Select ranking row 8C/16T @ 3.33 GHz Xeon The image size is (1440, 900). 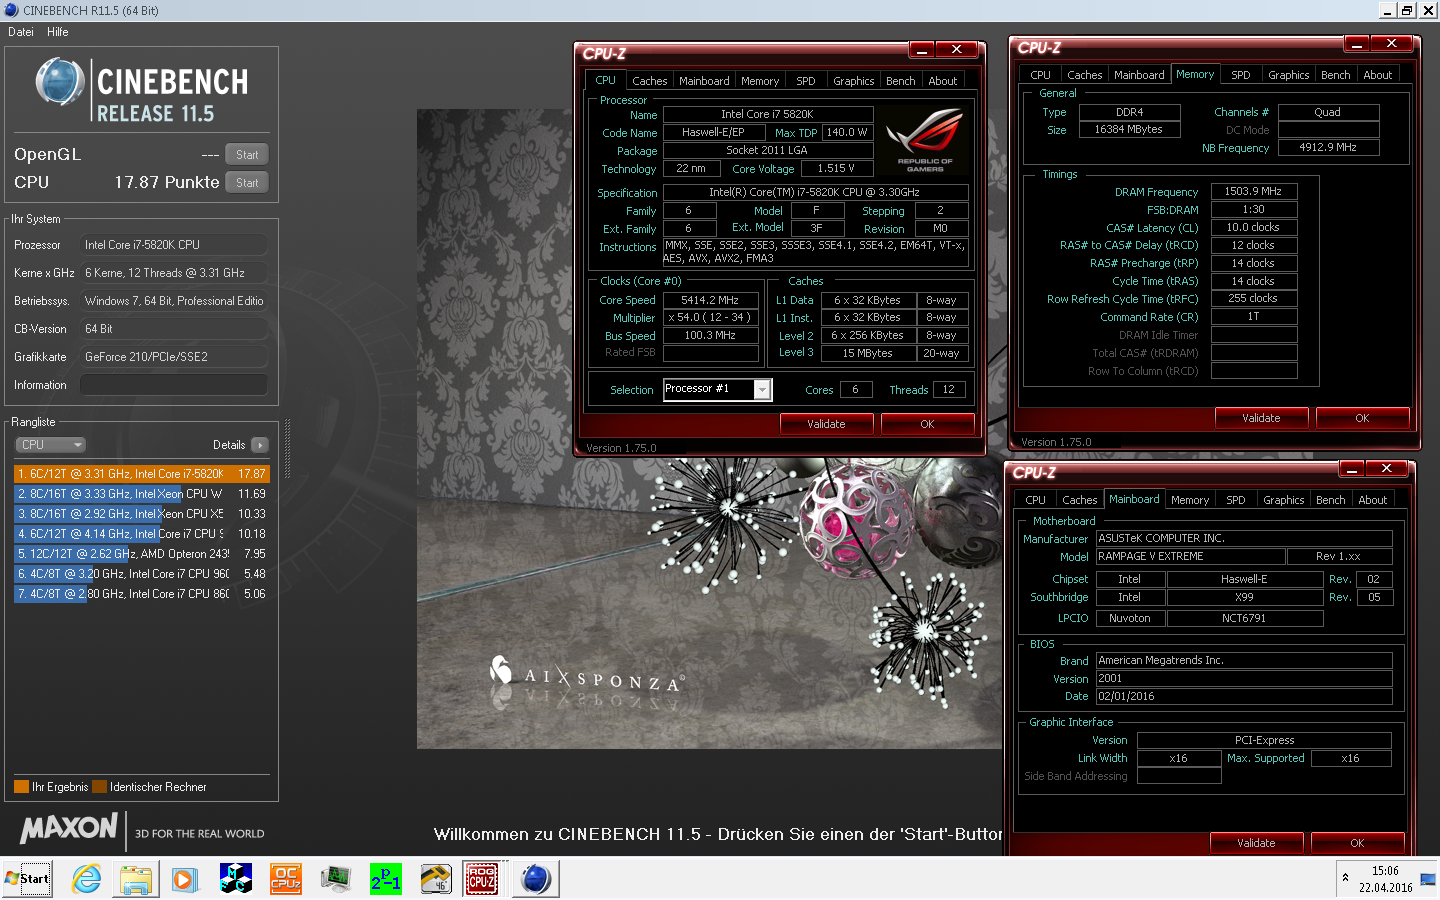click(141, 494)
